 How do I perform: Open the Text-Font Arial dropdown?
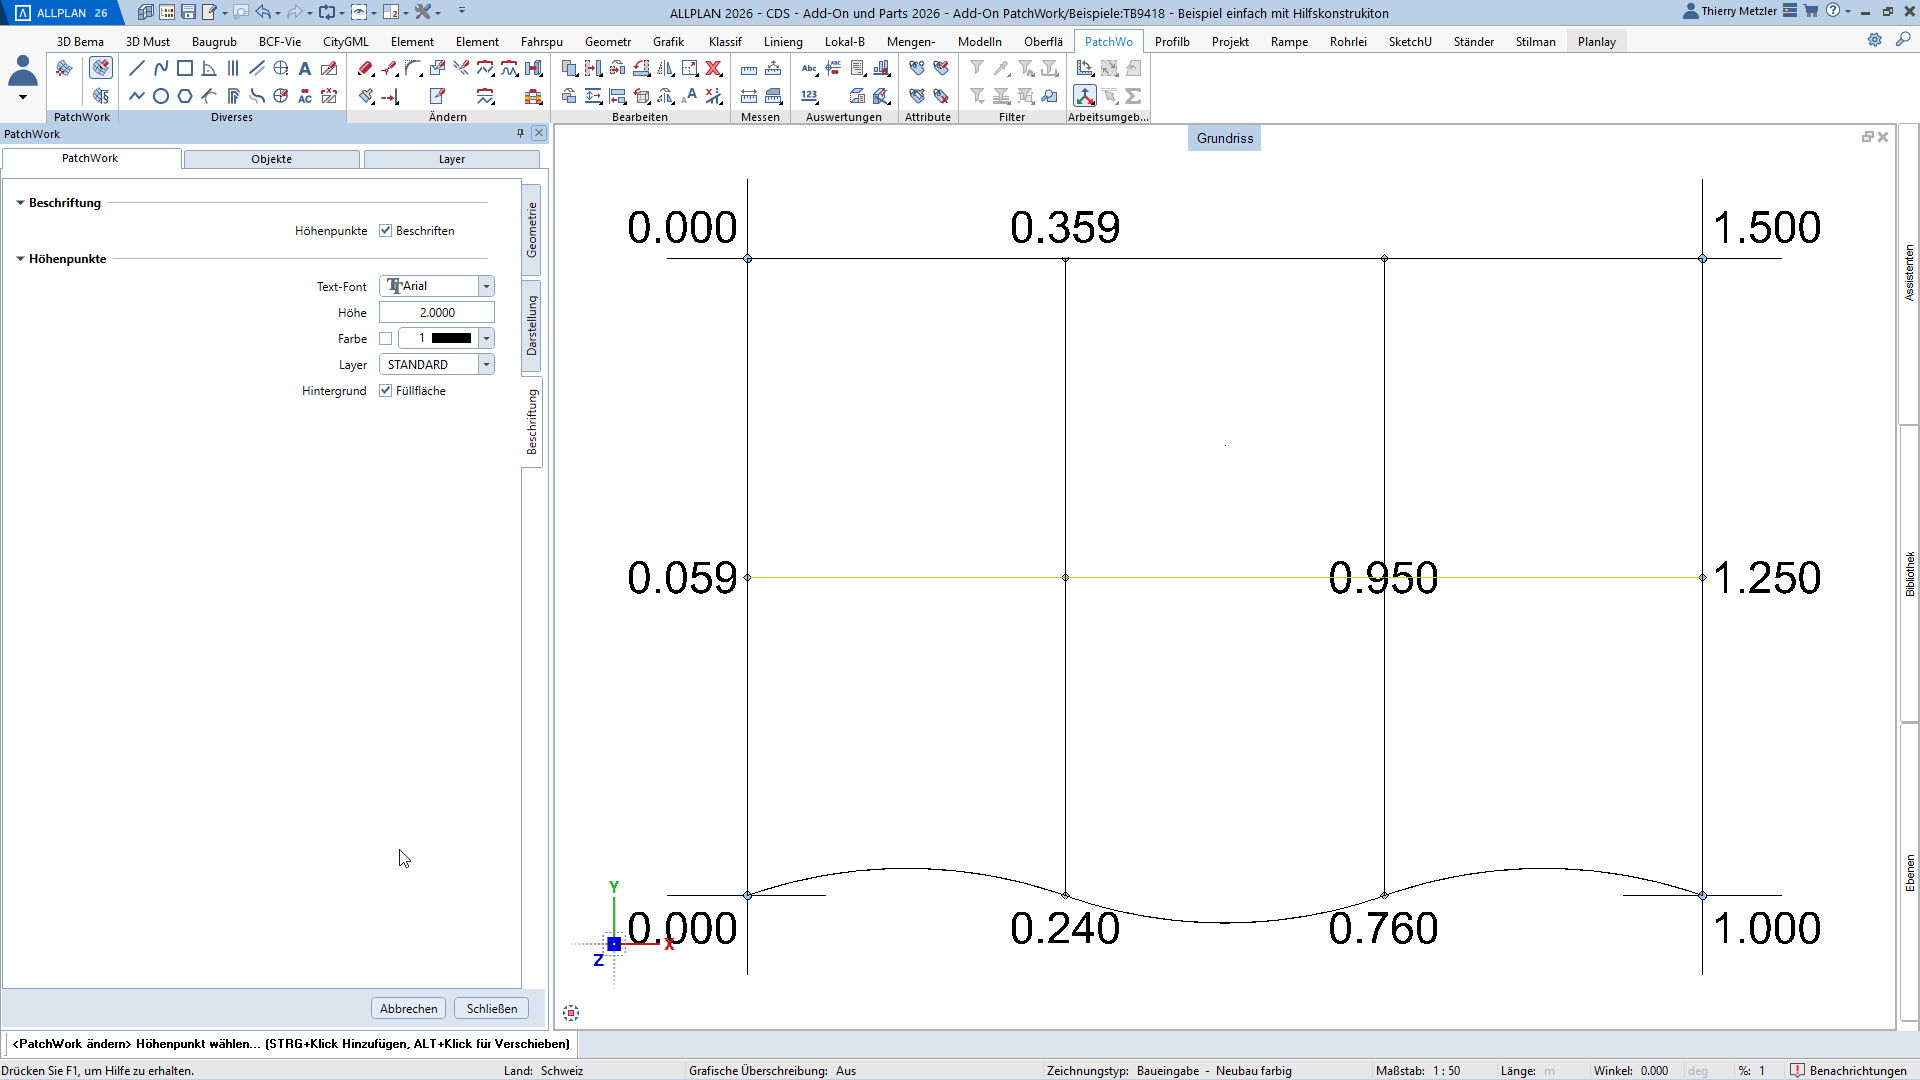click(x=486, y=287)
